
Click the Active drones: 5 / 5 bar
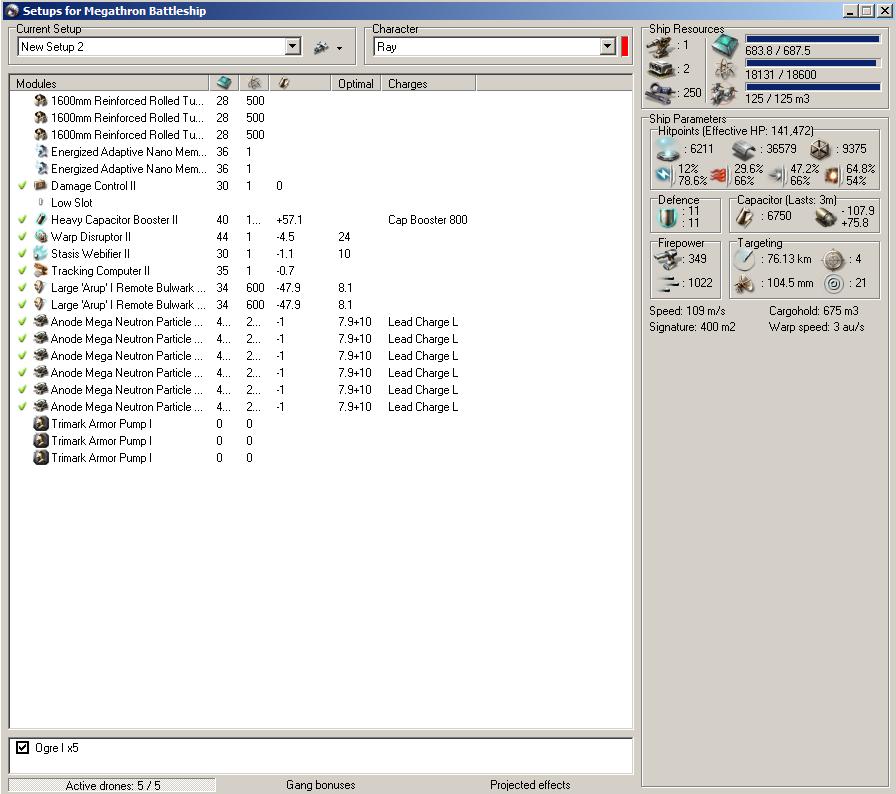(x=113, y=785)
